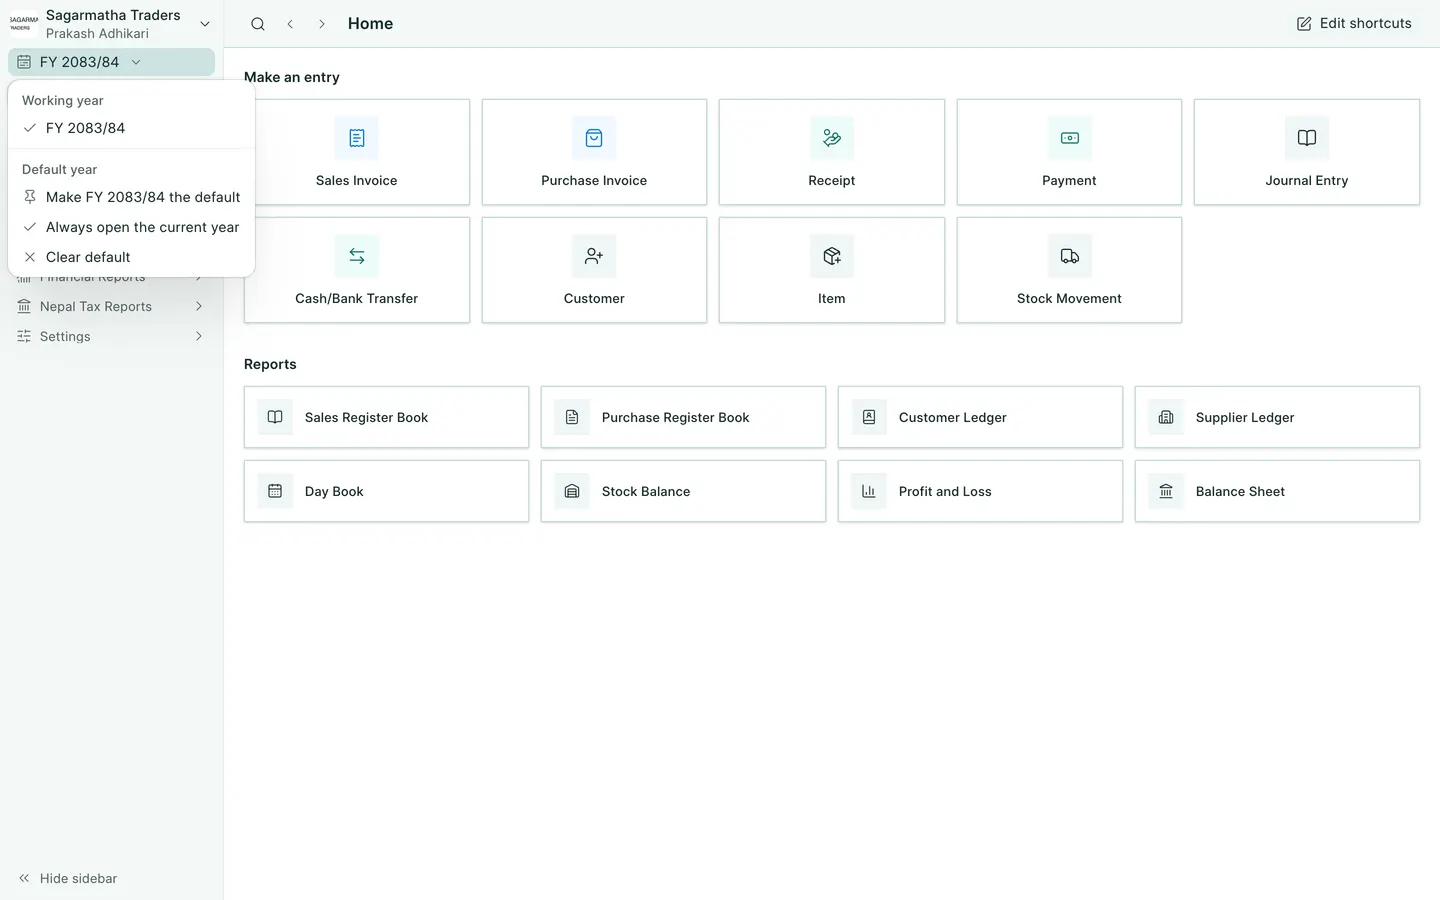Click the Journal Entry book icon
Screen dimensions: 1440x900
pos(1307,138)
